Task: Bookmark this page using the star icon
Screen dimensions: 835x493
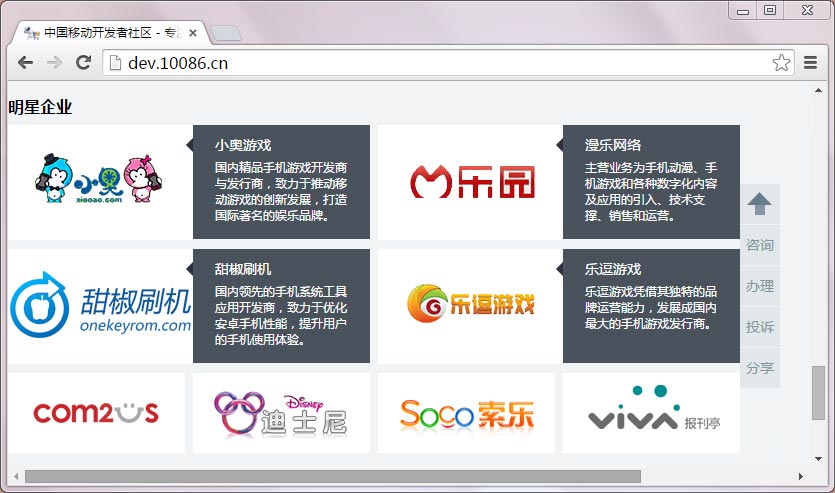Action: (x=781, y=63)
